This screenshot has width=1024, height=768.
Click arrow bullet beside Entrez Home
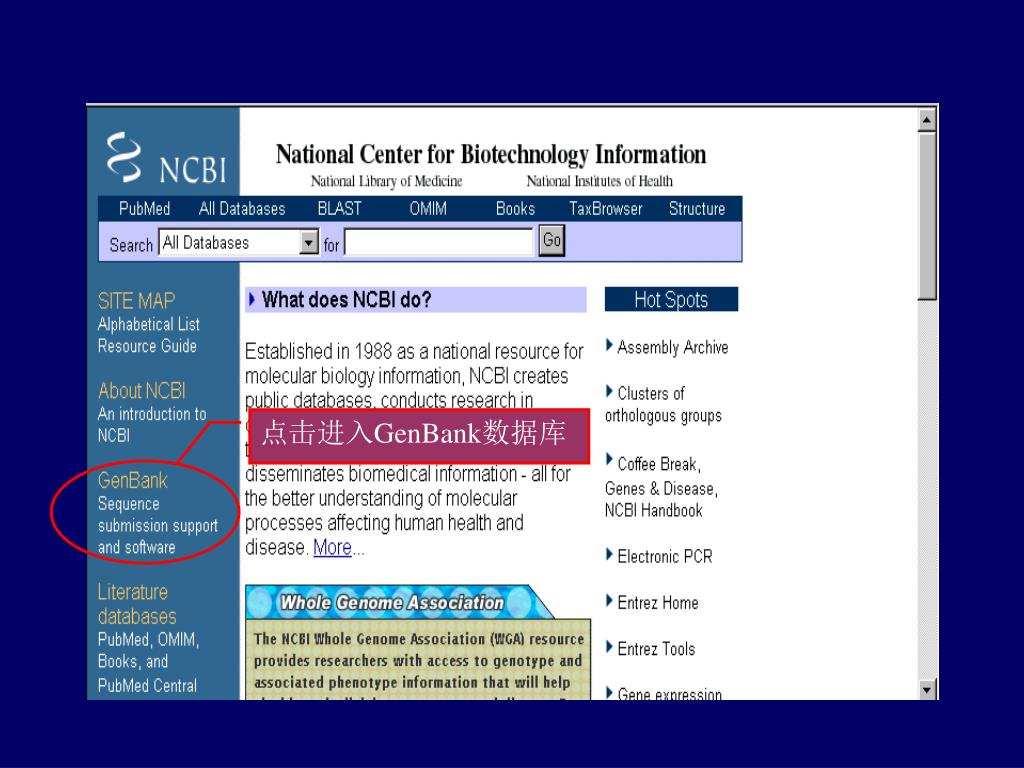pyautogui.click(x=609, y=601)
